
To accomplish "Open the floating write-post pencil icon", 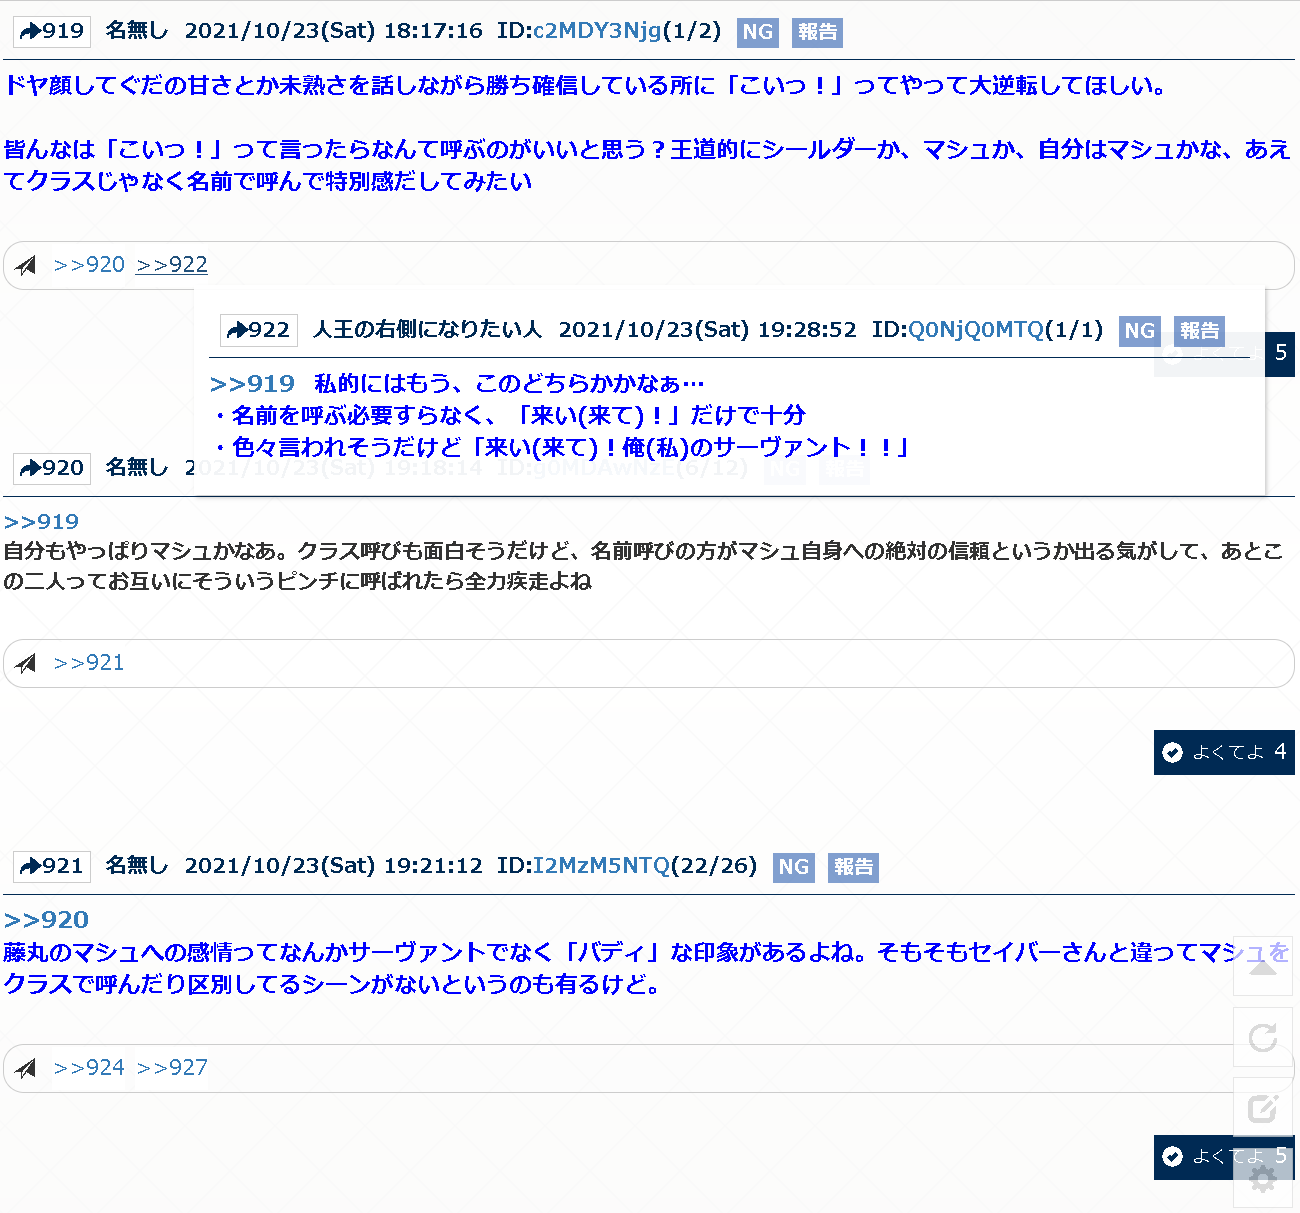I will click(1263, 1107).
